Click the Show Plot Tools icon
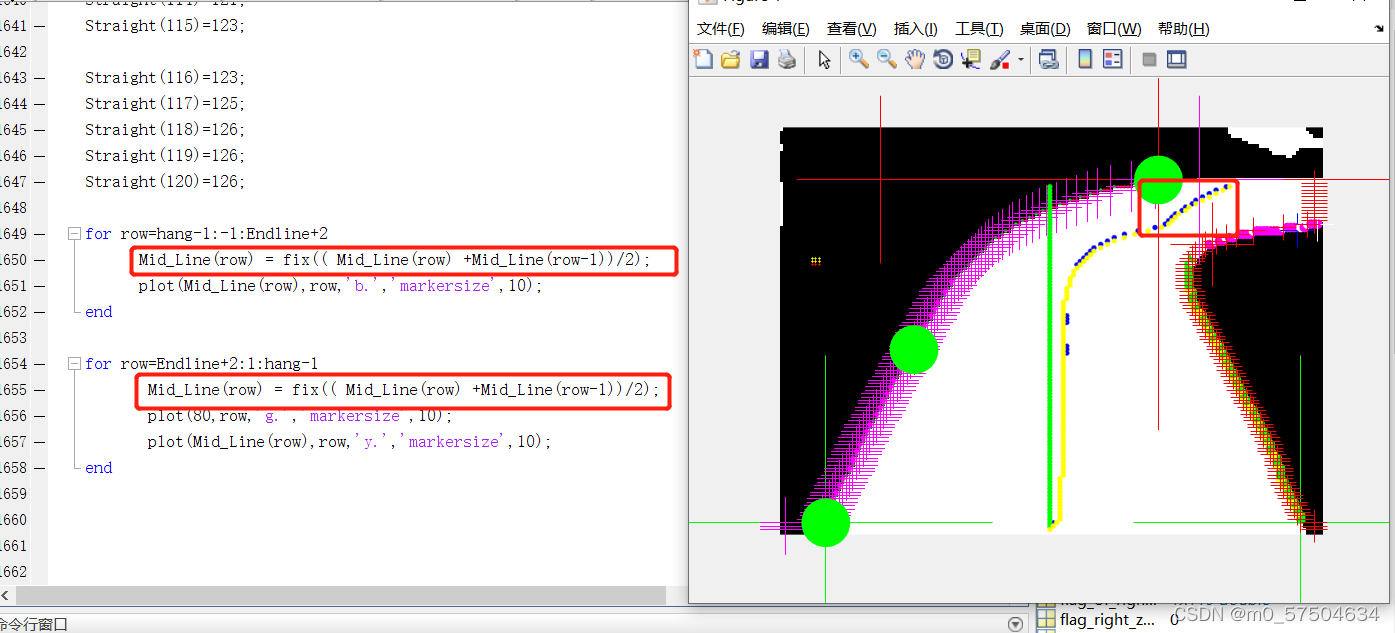Image resolution: width=1395 pixels, height=633 pixels. (x=1177, y=60)
